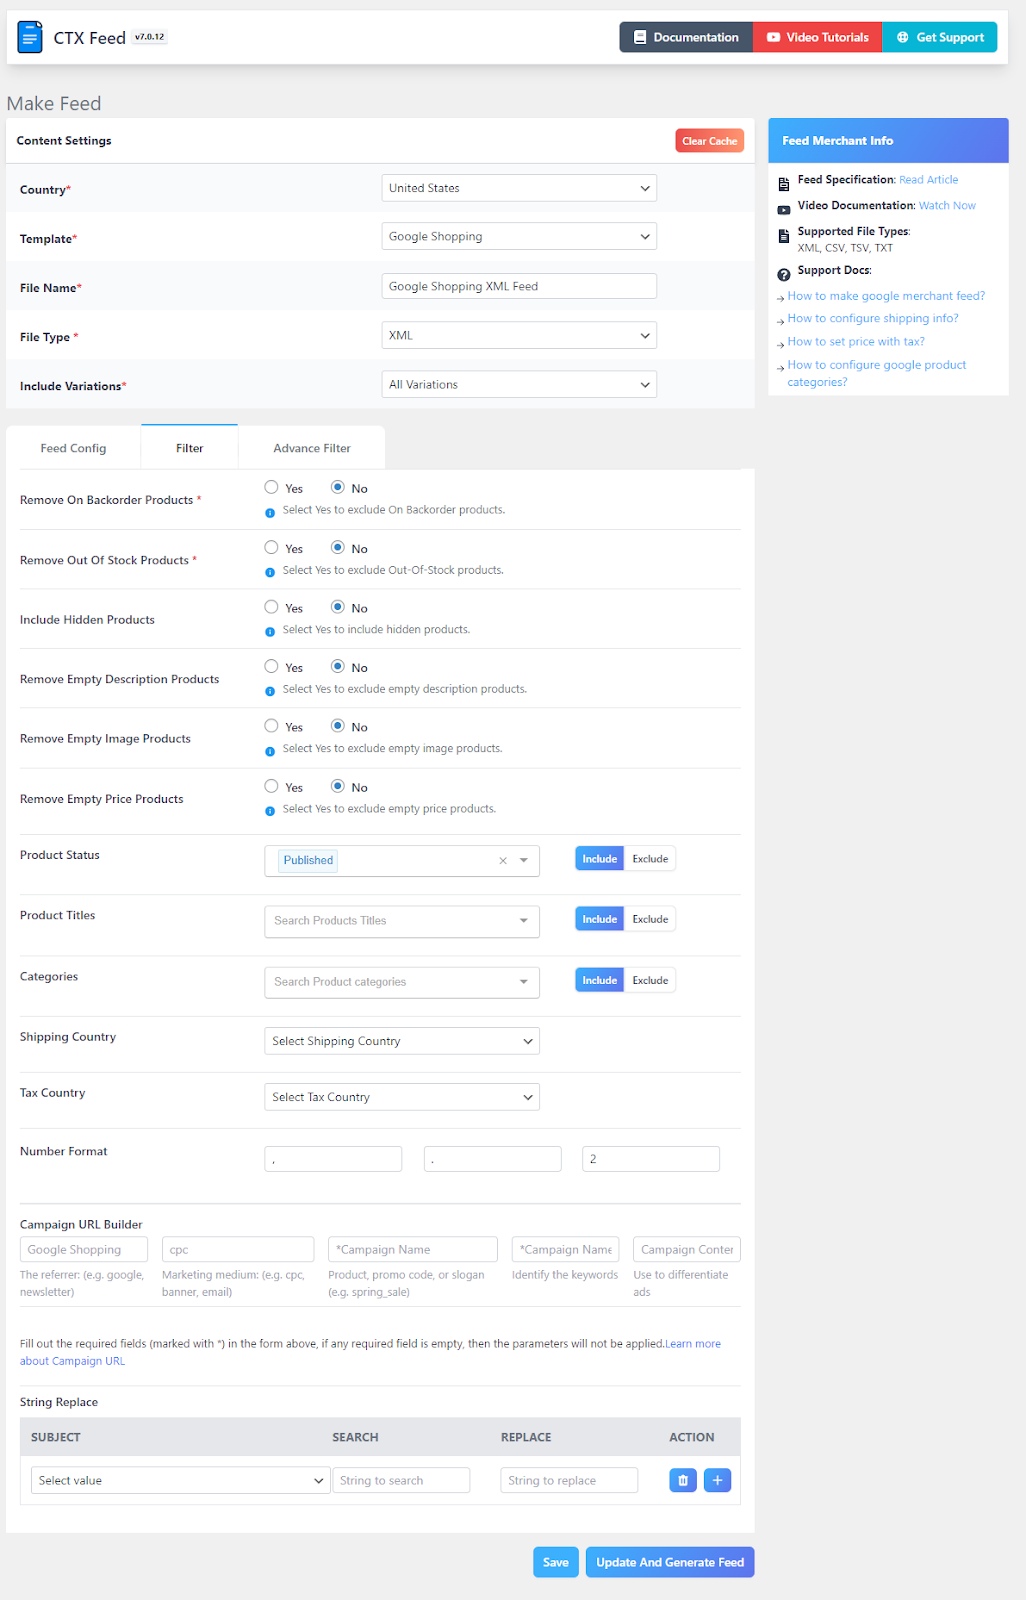The image size is (1026, 1600).
Task: Open the Documentation button
Action: [x=686, y=37]
